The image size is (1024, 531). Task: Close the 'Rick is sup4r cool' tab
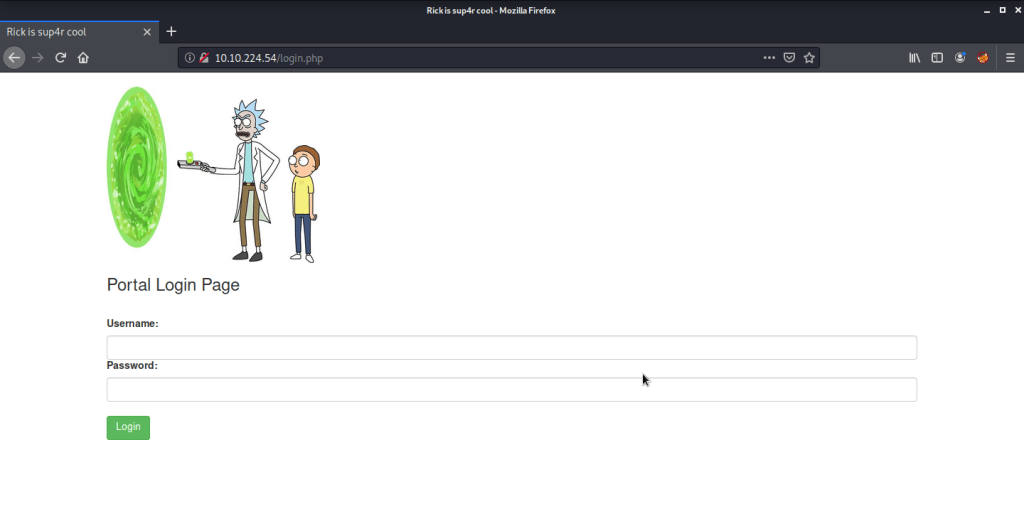[147, 32]
